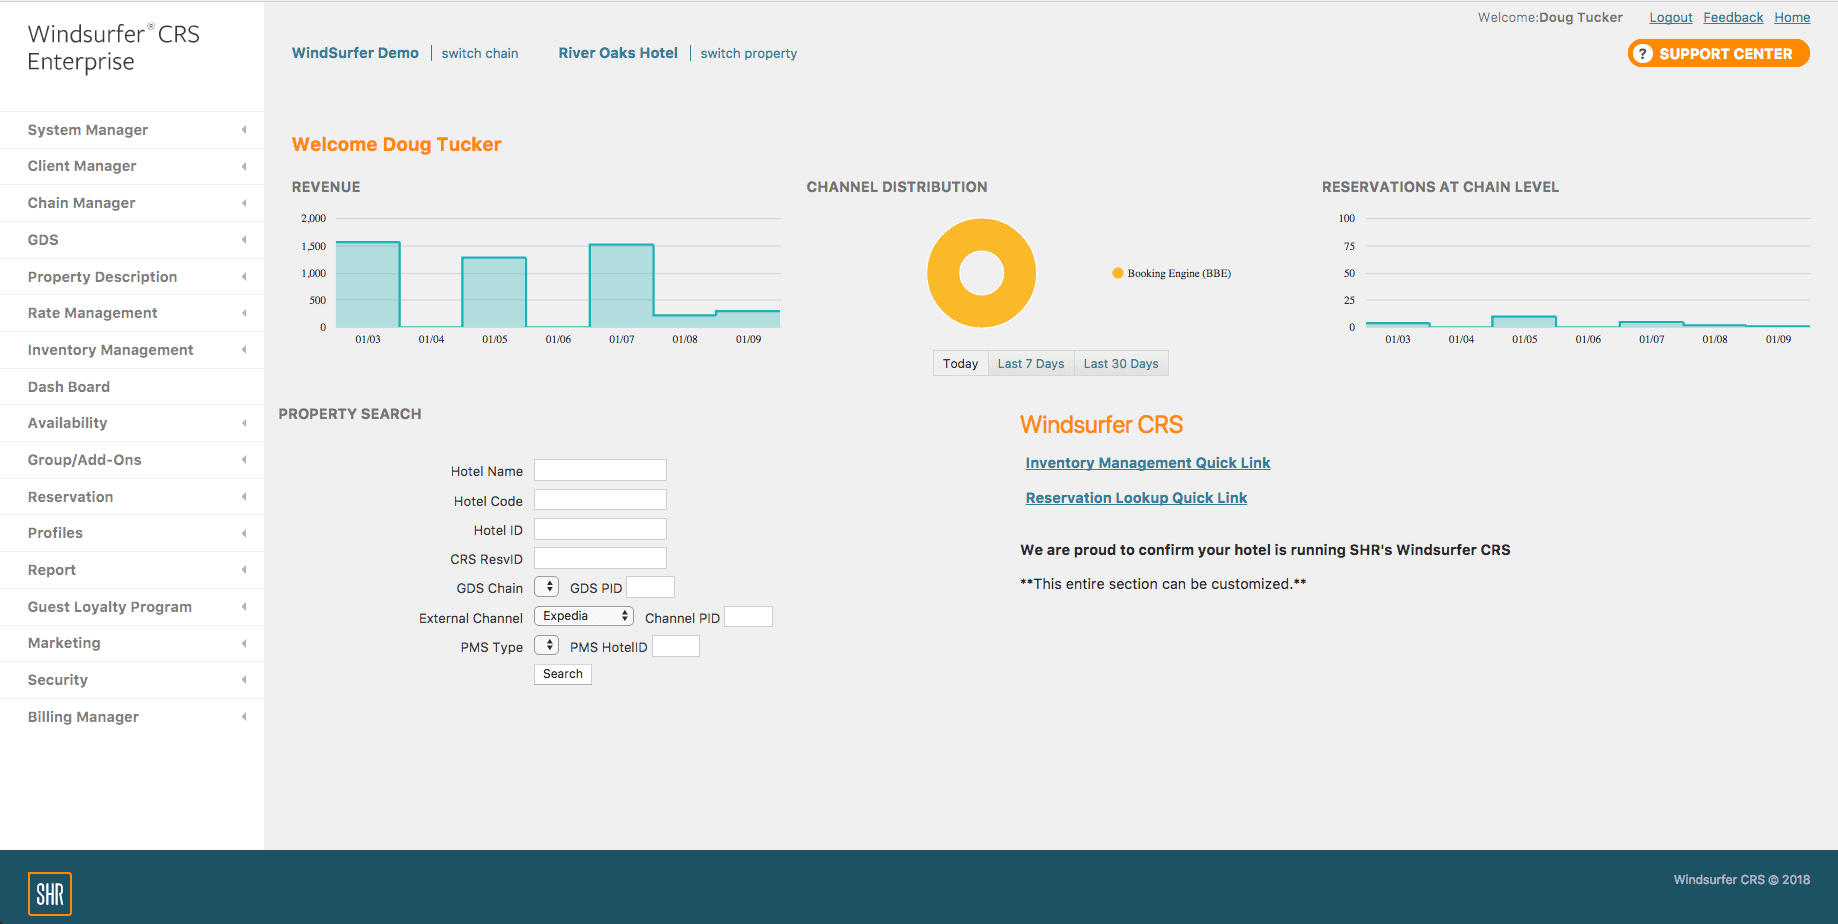Click the Windsurfer CRS Enterprise logo
Viewport: 1838px width, 924px height.
[113, 47]
